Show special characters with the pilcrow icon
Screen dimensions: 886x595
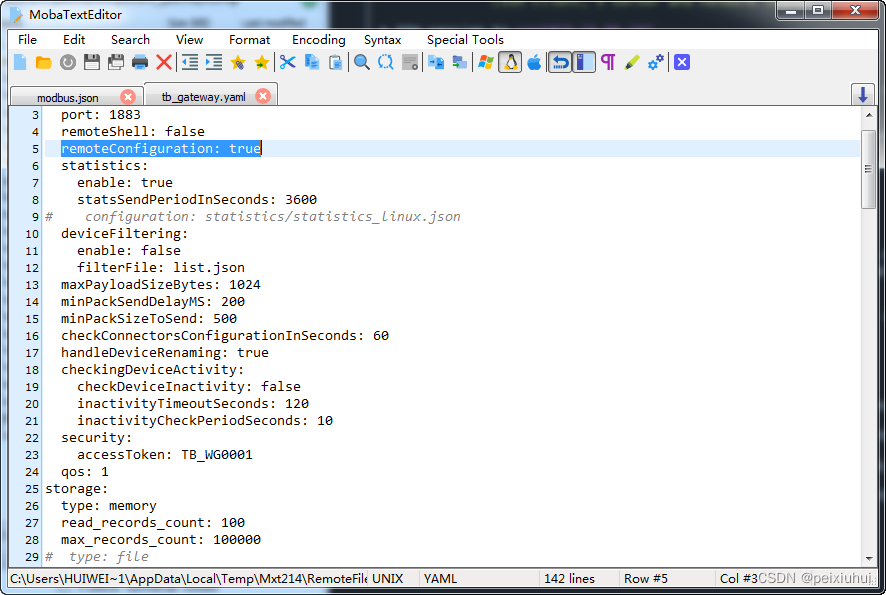(x=608, y=62)
